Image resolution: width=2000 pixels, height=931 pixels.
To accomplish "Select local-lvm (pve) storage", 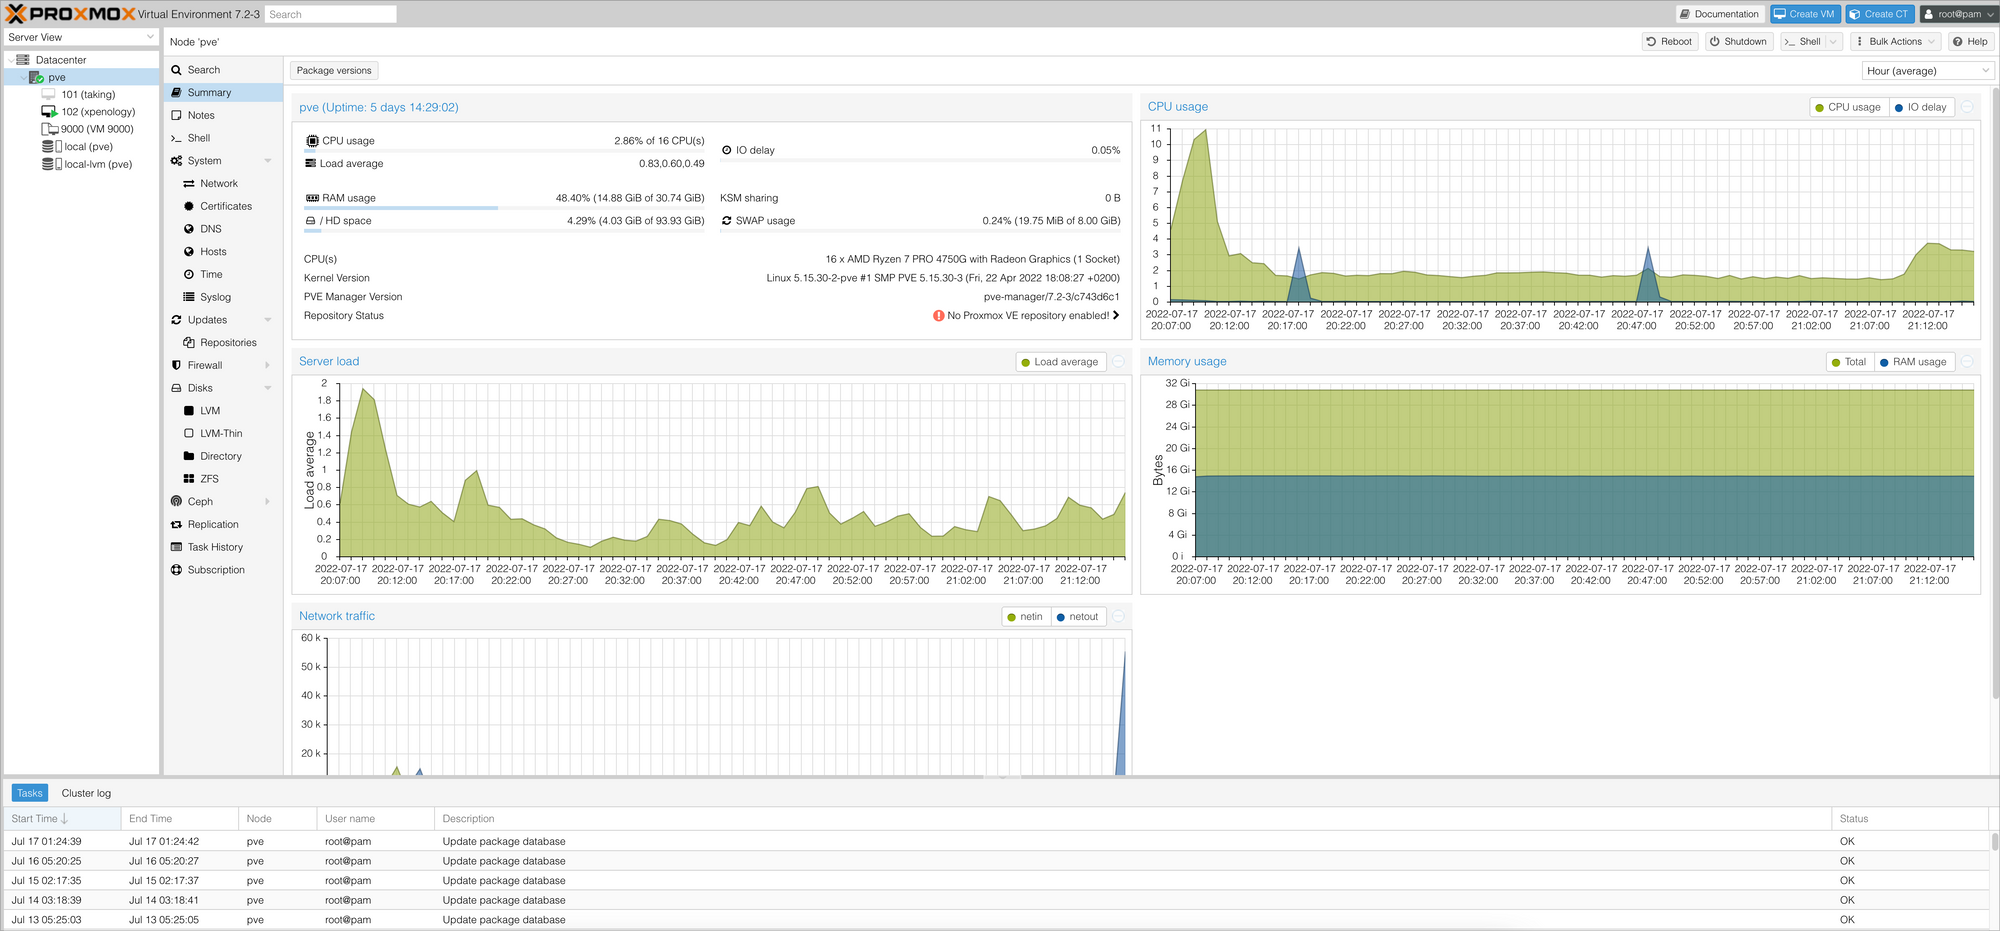I will pyautogui.click(x=98, y=164).
